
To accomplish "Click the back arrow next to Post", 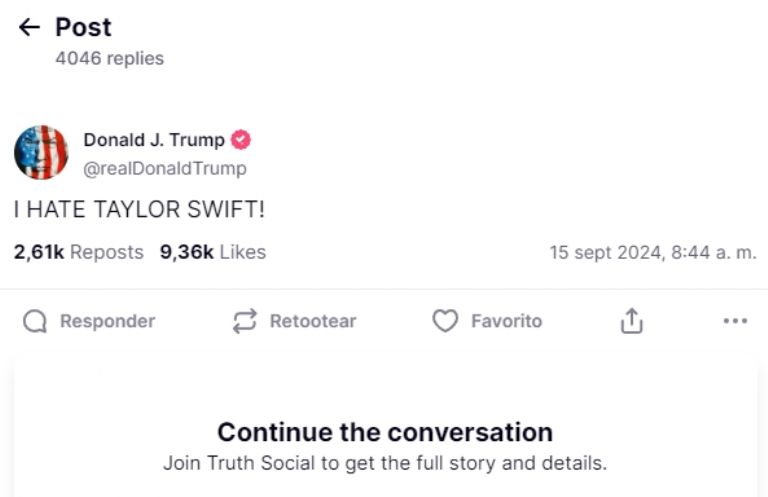I will [x=30, y=27].
